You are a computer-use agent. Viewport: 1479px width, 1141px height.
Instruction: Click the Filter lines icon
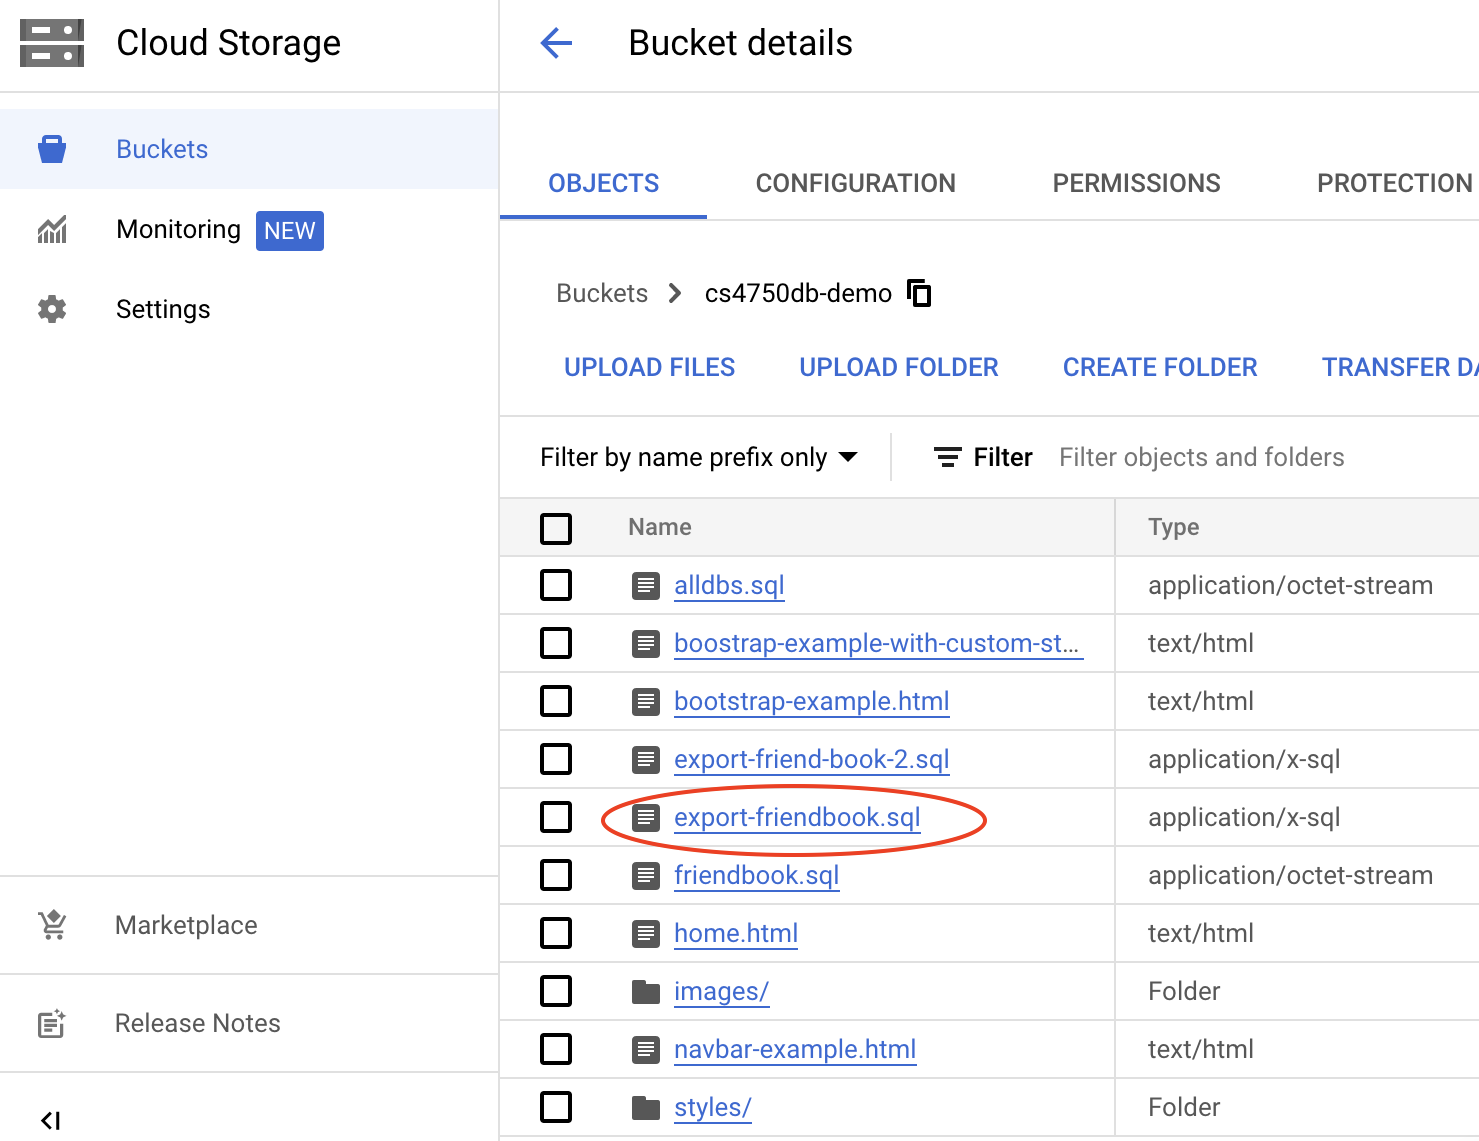947,457
